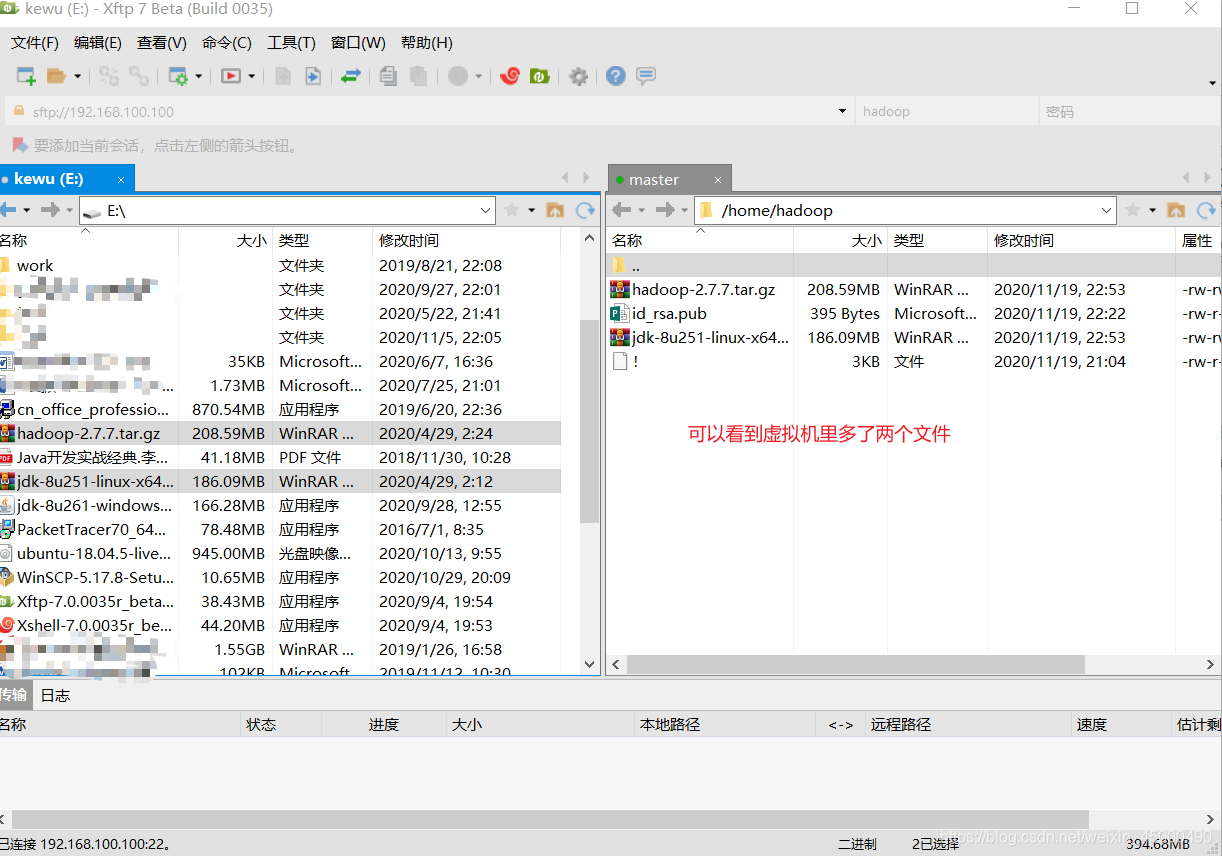1222x856 pixels.
Task: Click the green Xftp-related toolbar icon
Action: 540,76
